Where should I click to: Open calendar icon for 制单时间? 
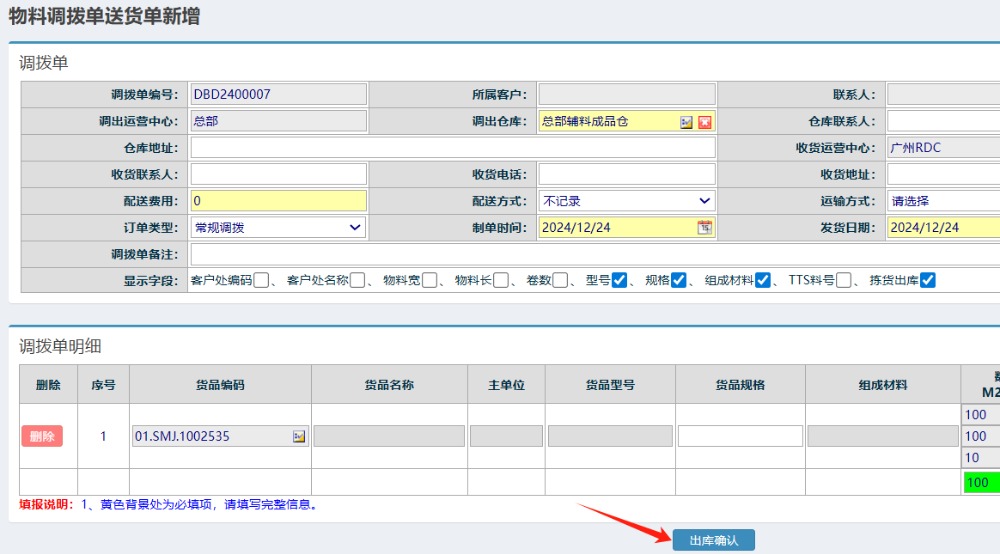pos(704,228)
